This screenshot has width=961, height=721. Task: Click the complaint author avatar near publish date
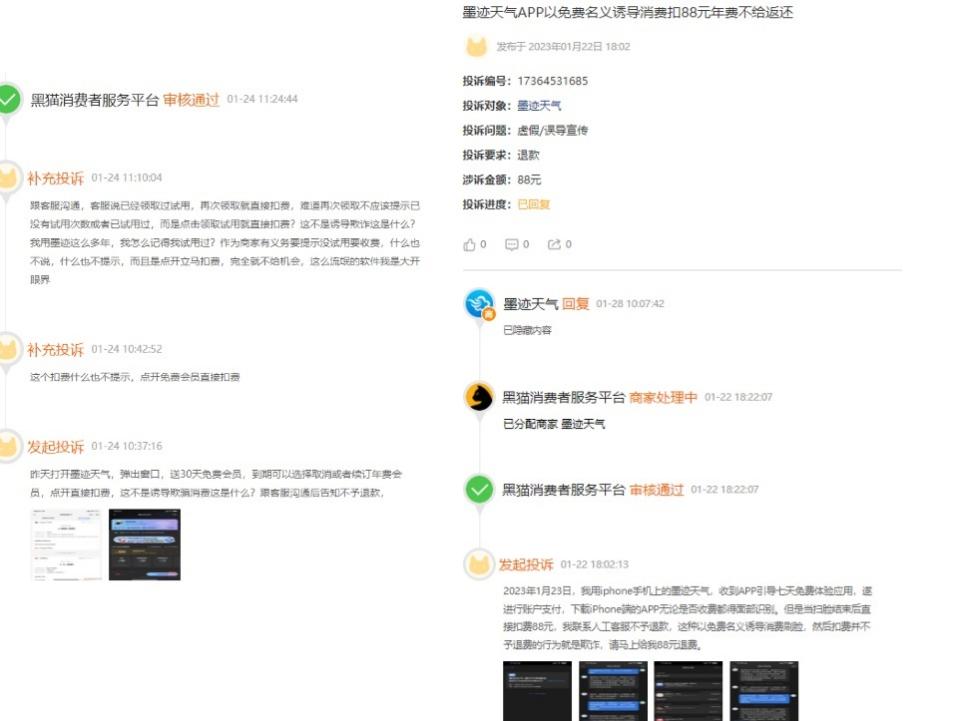tap(477, 46)
